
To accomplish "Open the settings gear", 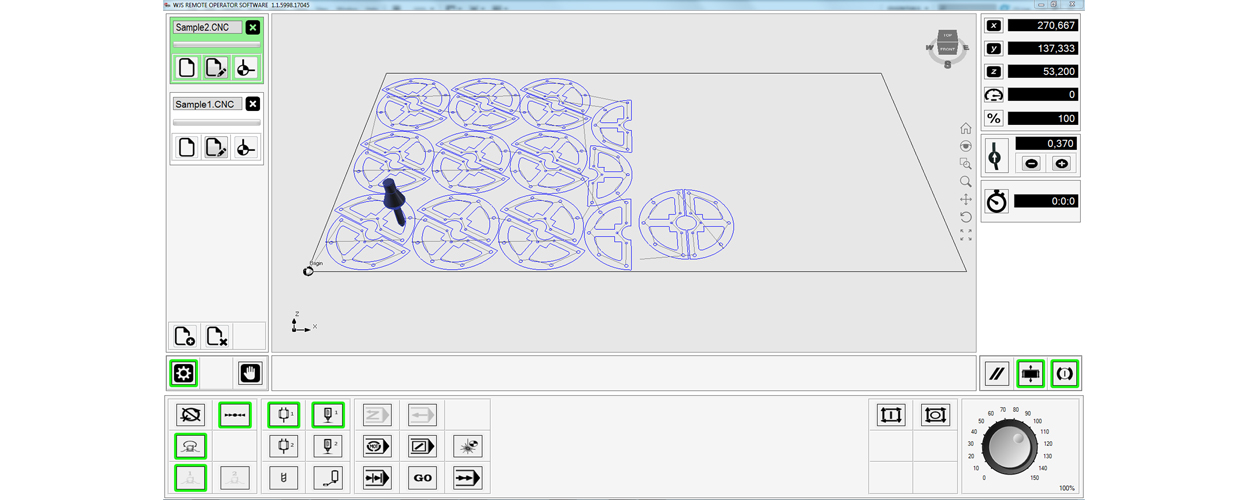I will 183,373.
